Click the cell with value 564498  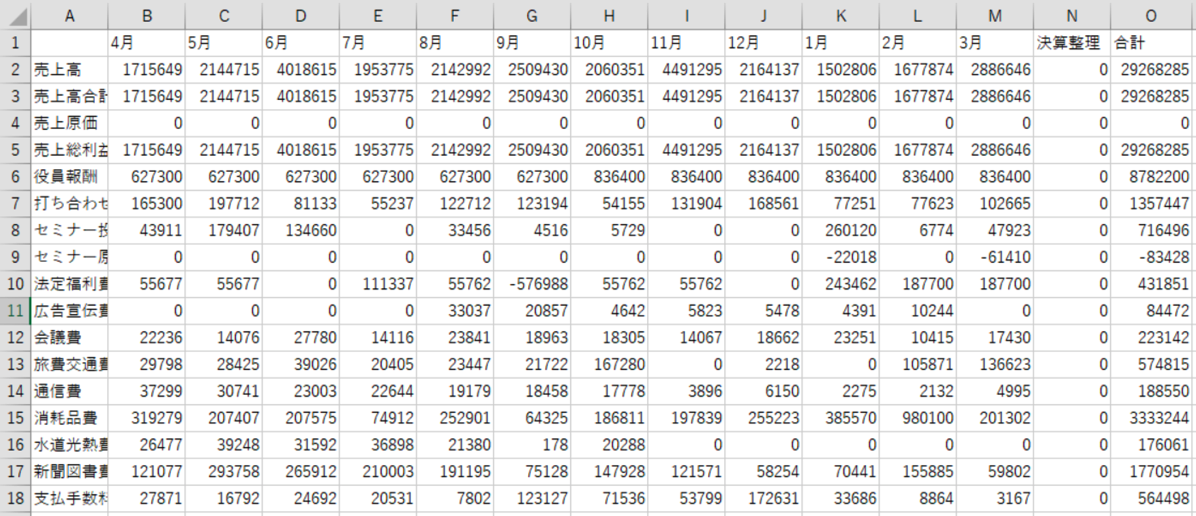click(x=1153, y=500)
